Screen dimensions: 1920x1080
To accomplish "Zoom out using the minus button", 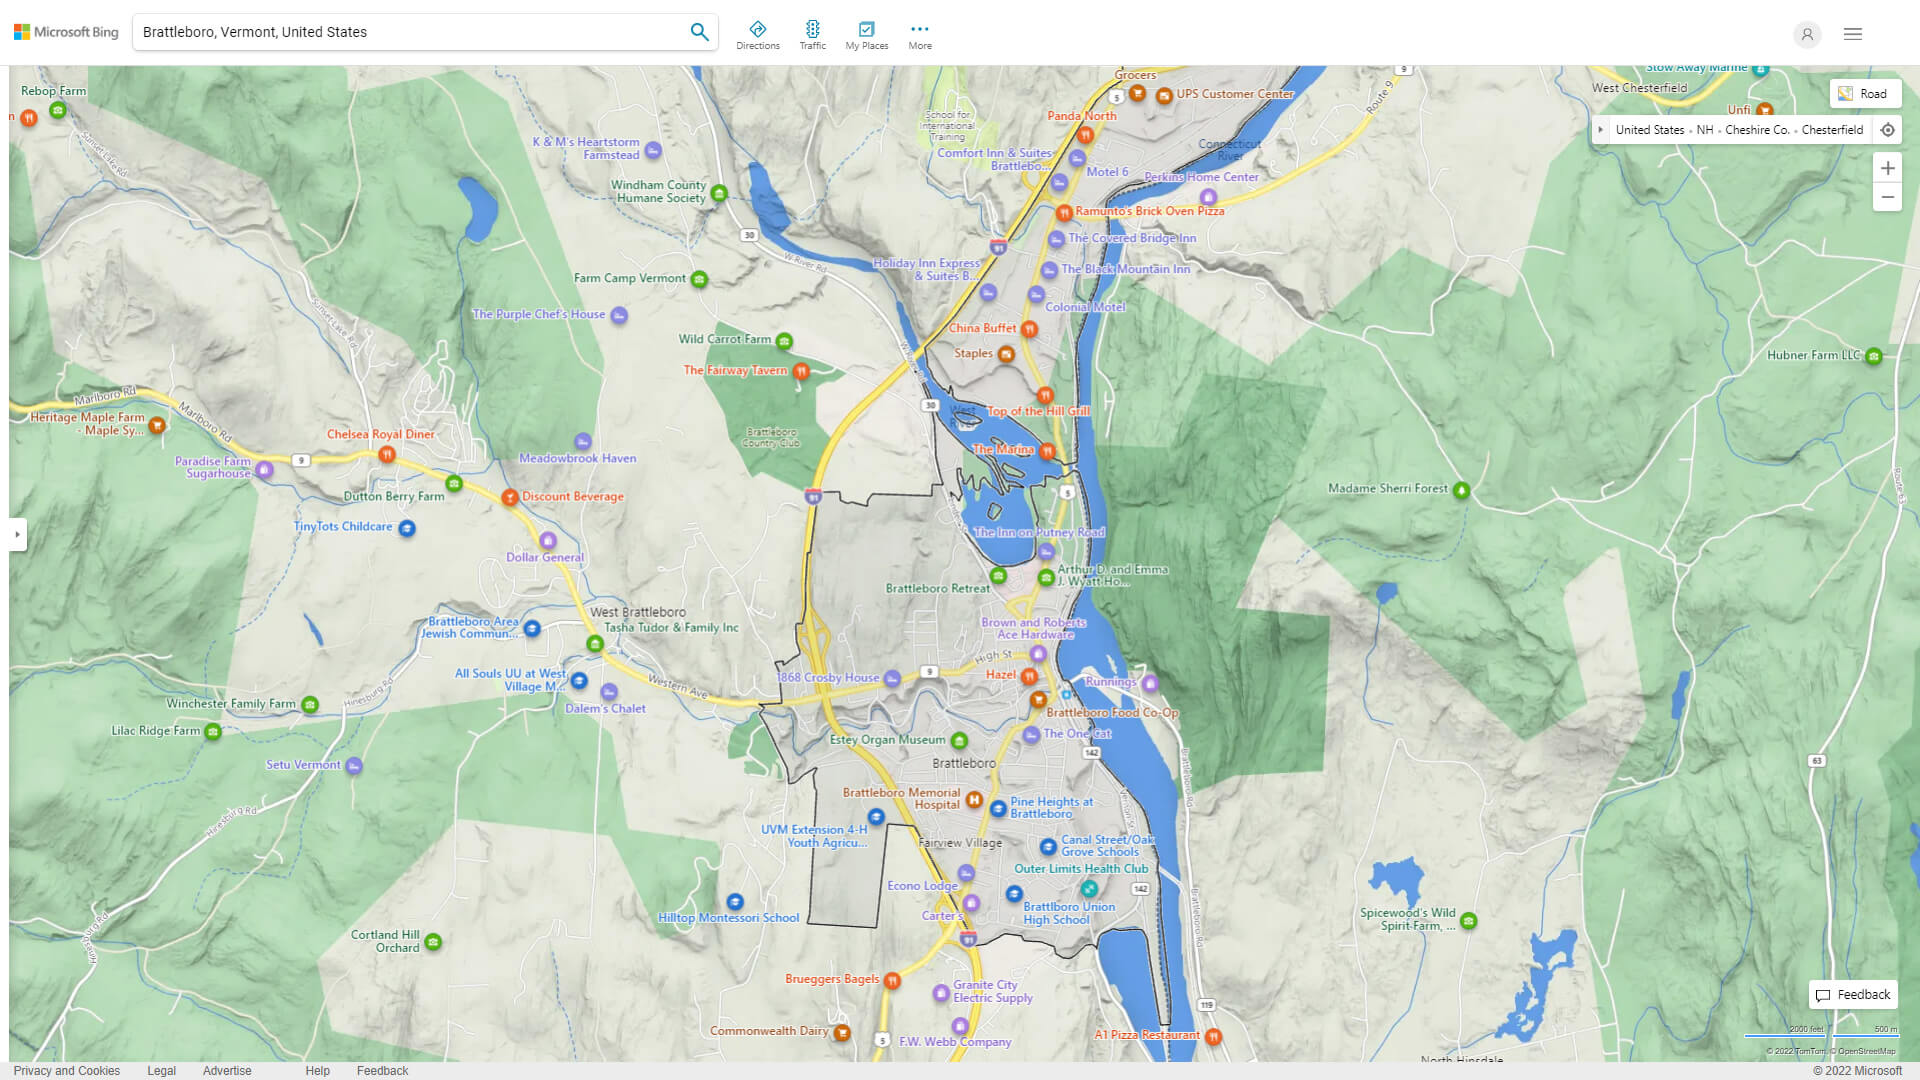I will click(x=1888, y=197).
